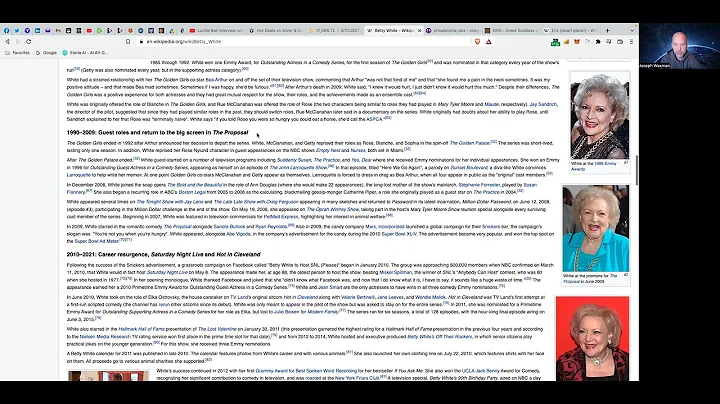Click the 1990–2009 Guest roles section heading

[157, 133]
